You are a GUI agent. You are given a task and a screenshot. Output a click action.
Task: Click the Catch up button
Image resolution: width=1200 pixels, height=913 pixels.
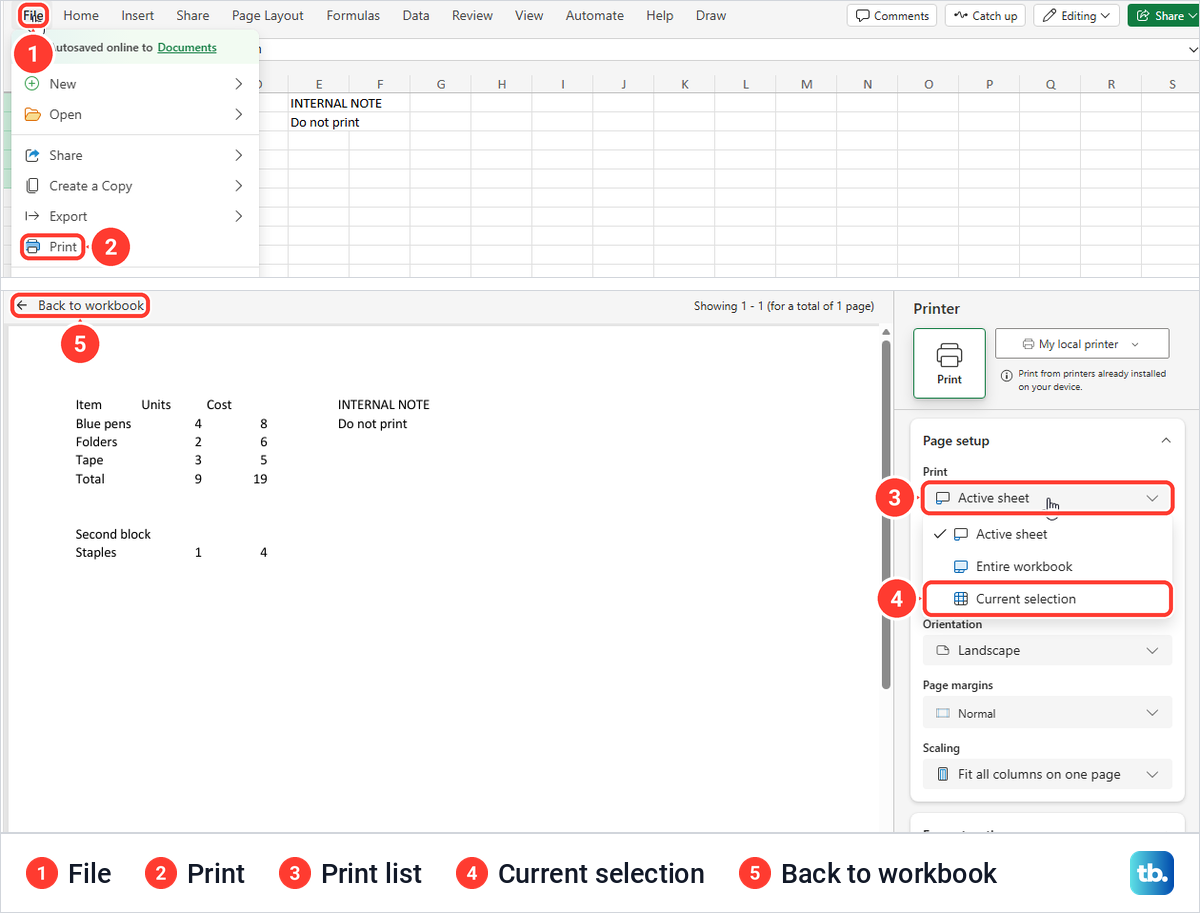(985, 16)
